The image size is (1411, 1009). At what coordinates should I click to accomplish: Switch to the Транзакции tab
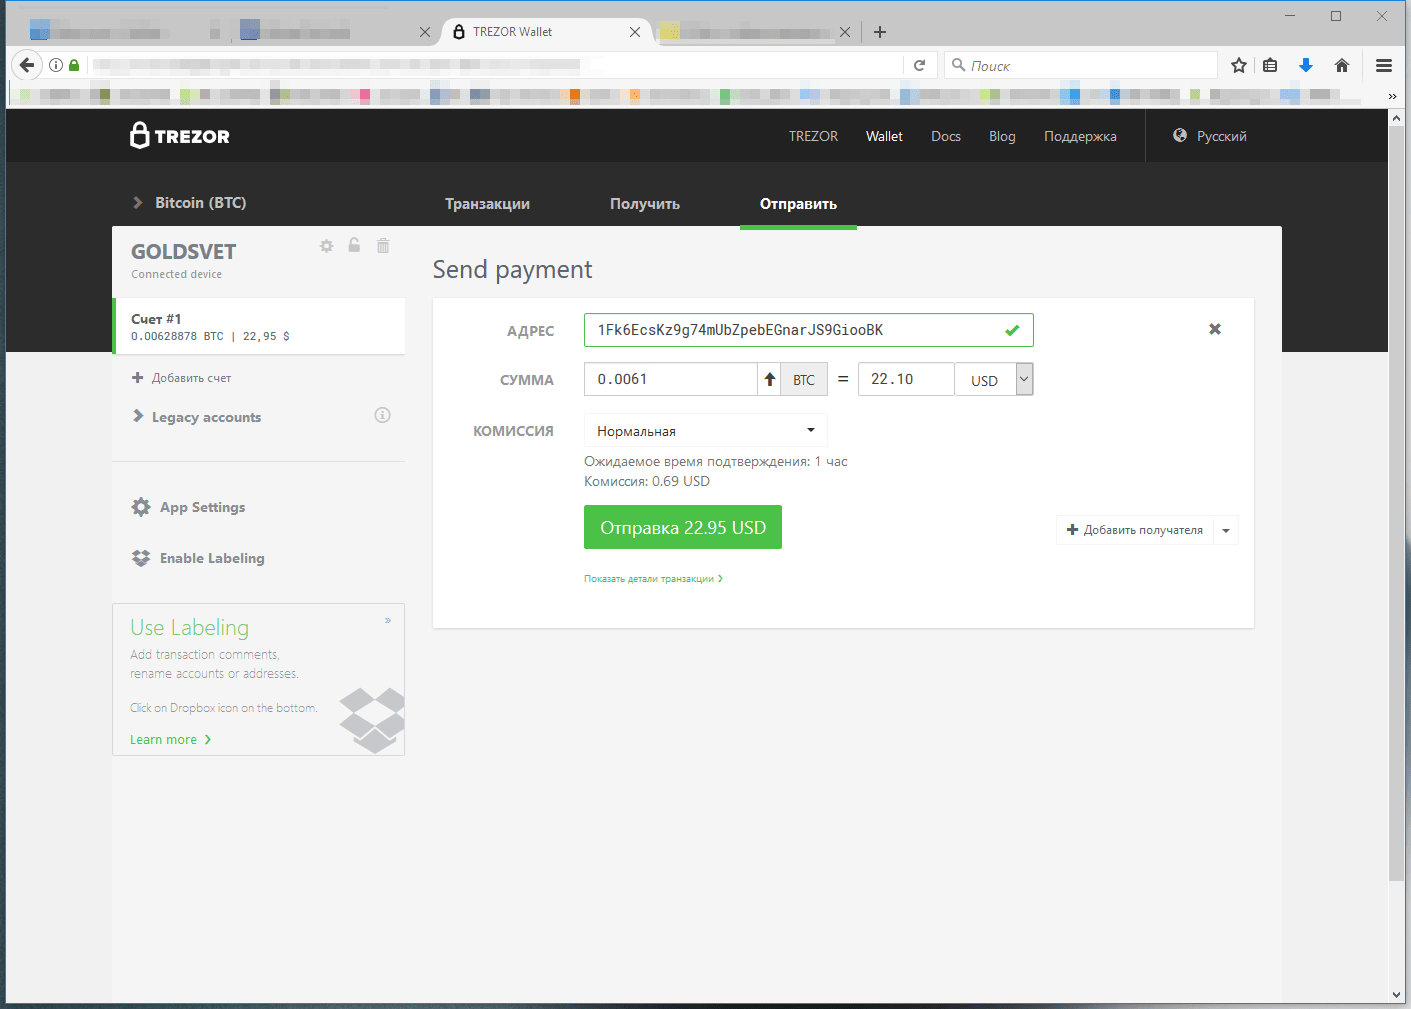(488, 203)
